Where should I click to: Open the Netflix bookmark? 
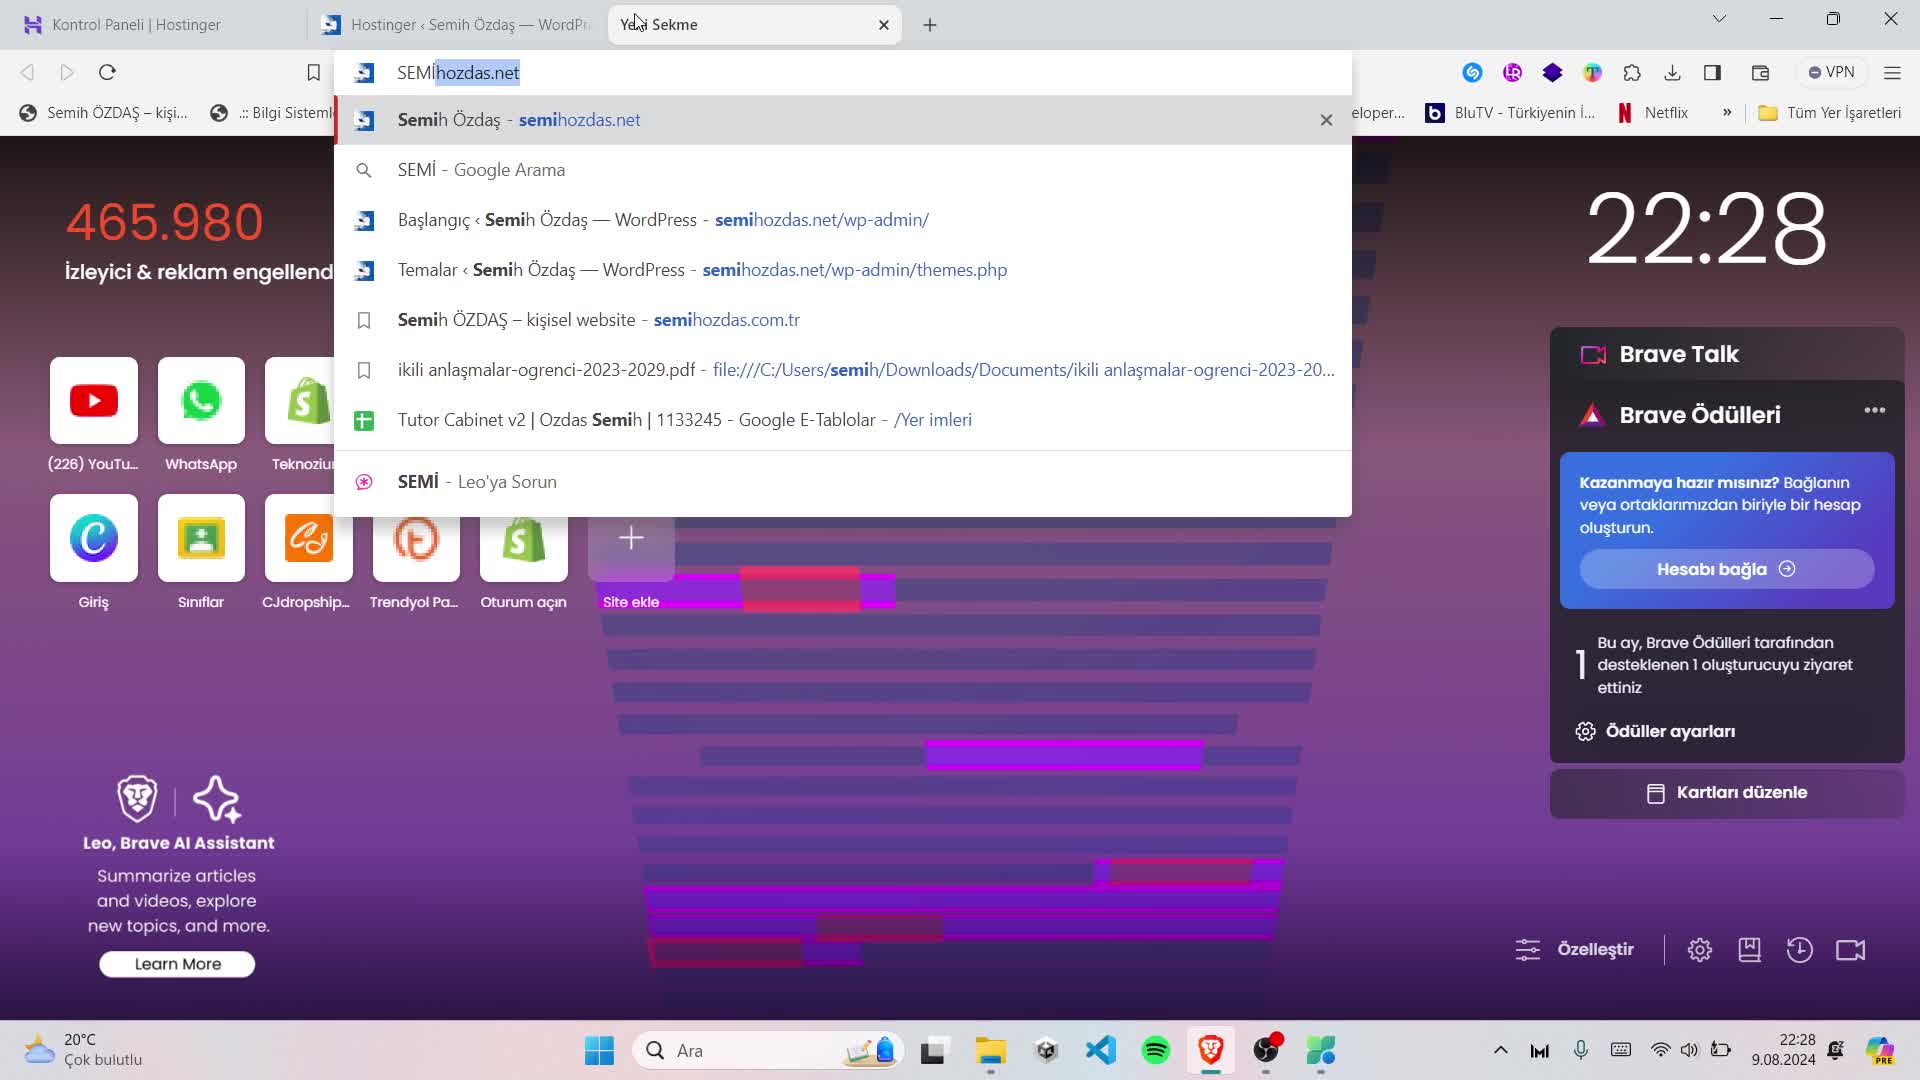click(1653, 113)
